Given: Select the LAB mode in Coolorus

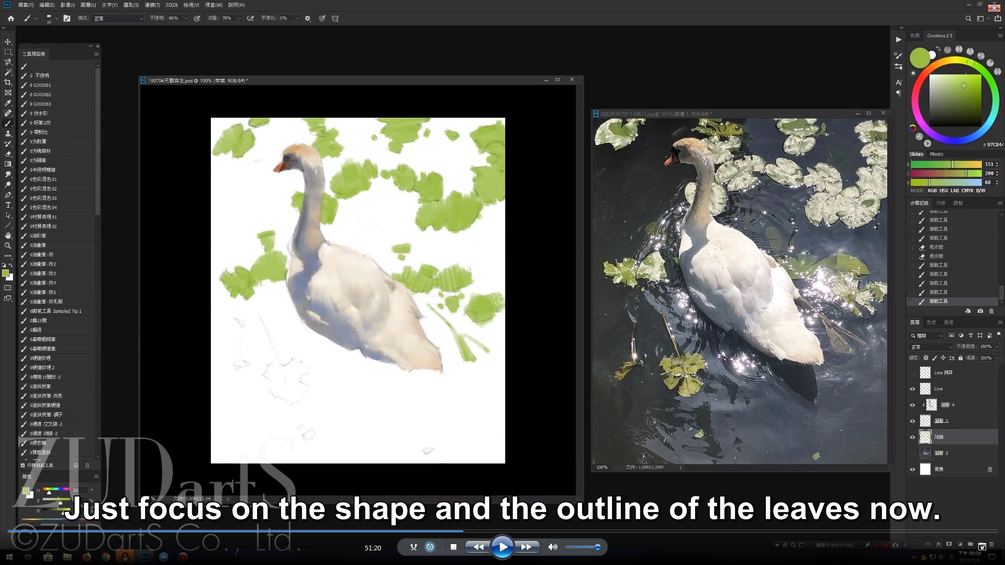Looking at the screenshot, I should (x=955, y=190).
